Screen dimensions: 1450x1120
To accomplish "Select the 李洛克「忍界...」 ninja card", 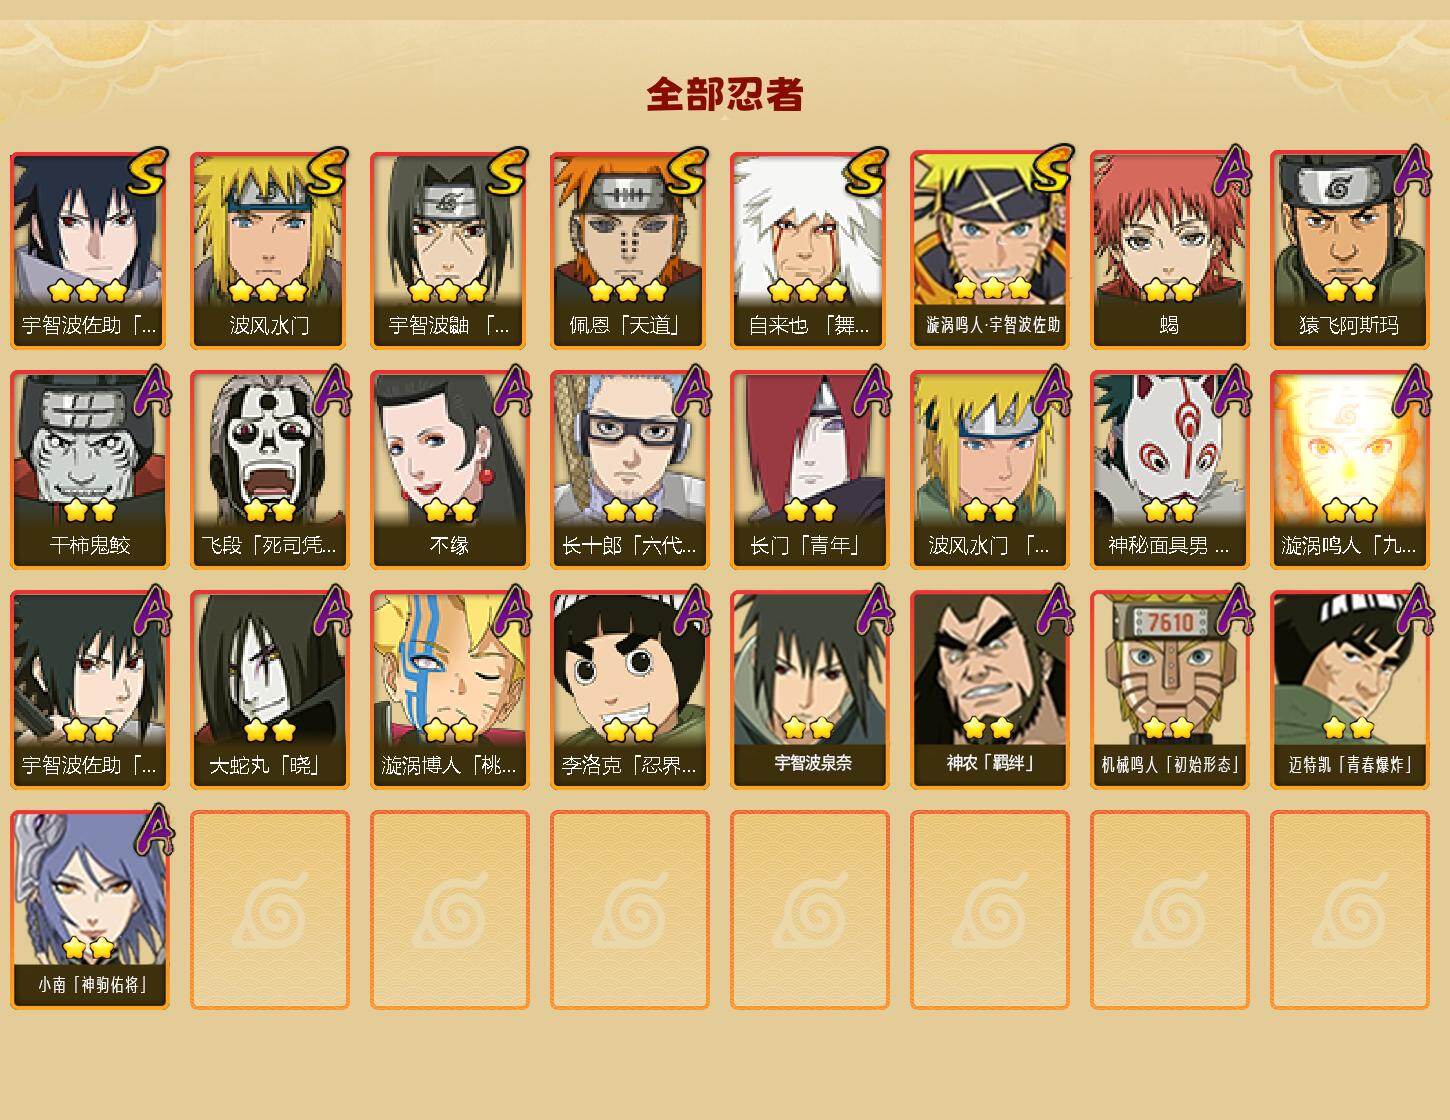I will 630,690.
